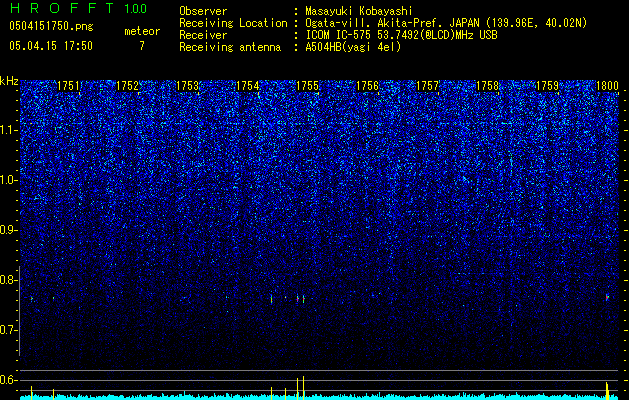Click the 1.1 kHz axis label
Screen dimensions: 629x400
click(x=9, y=130)
